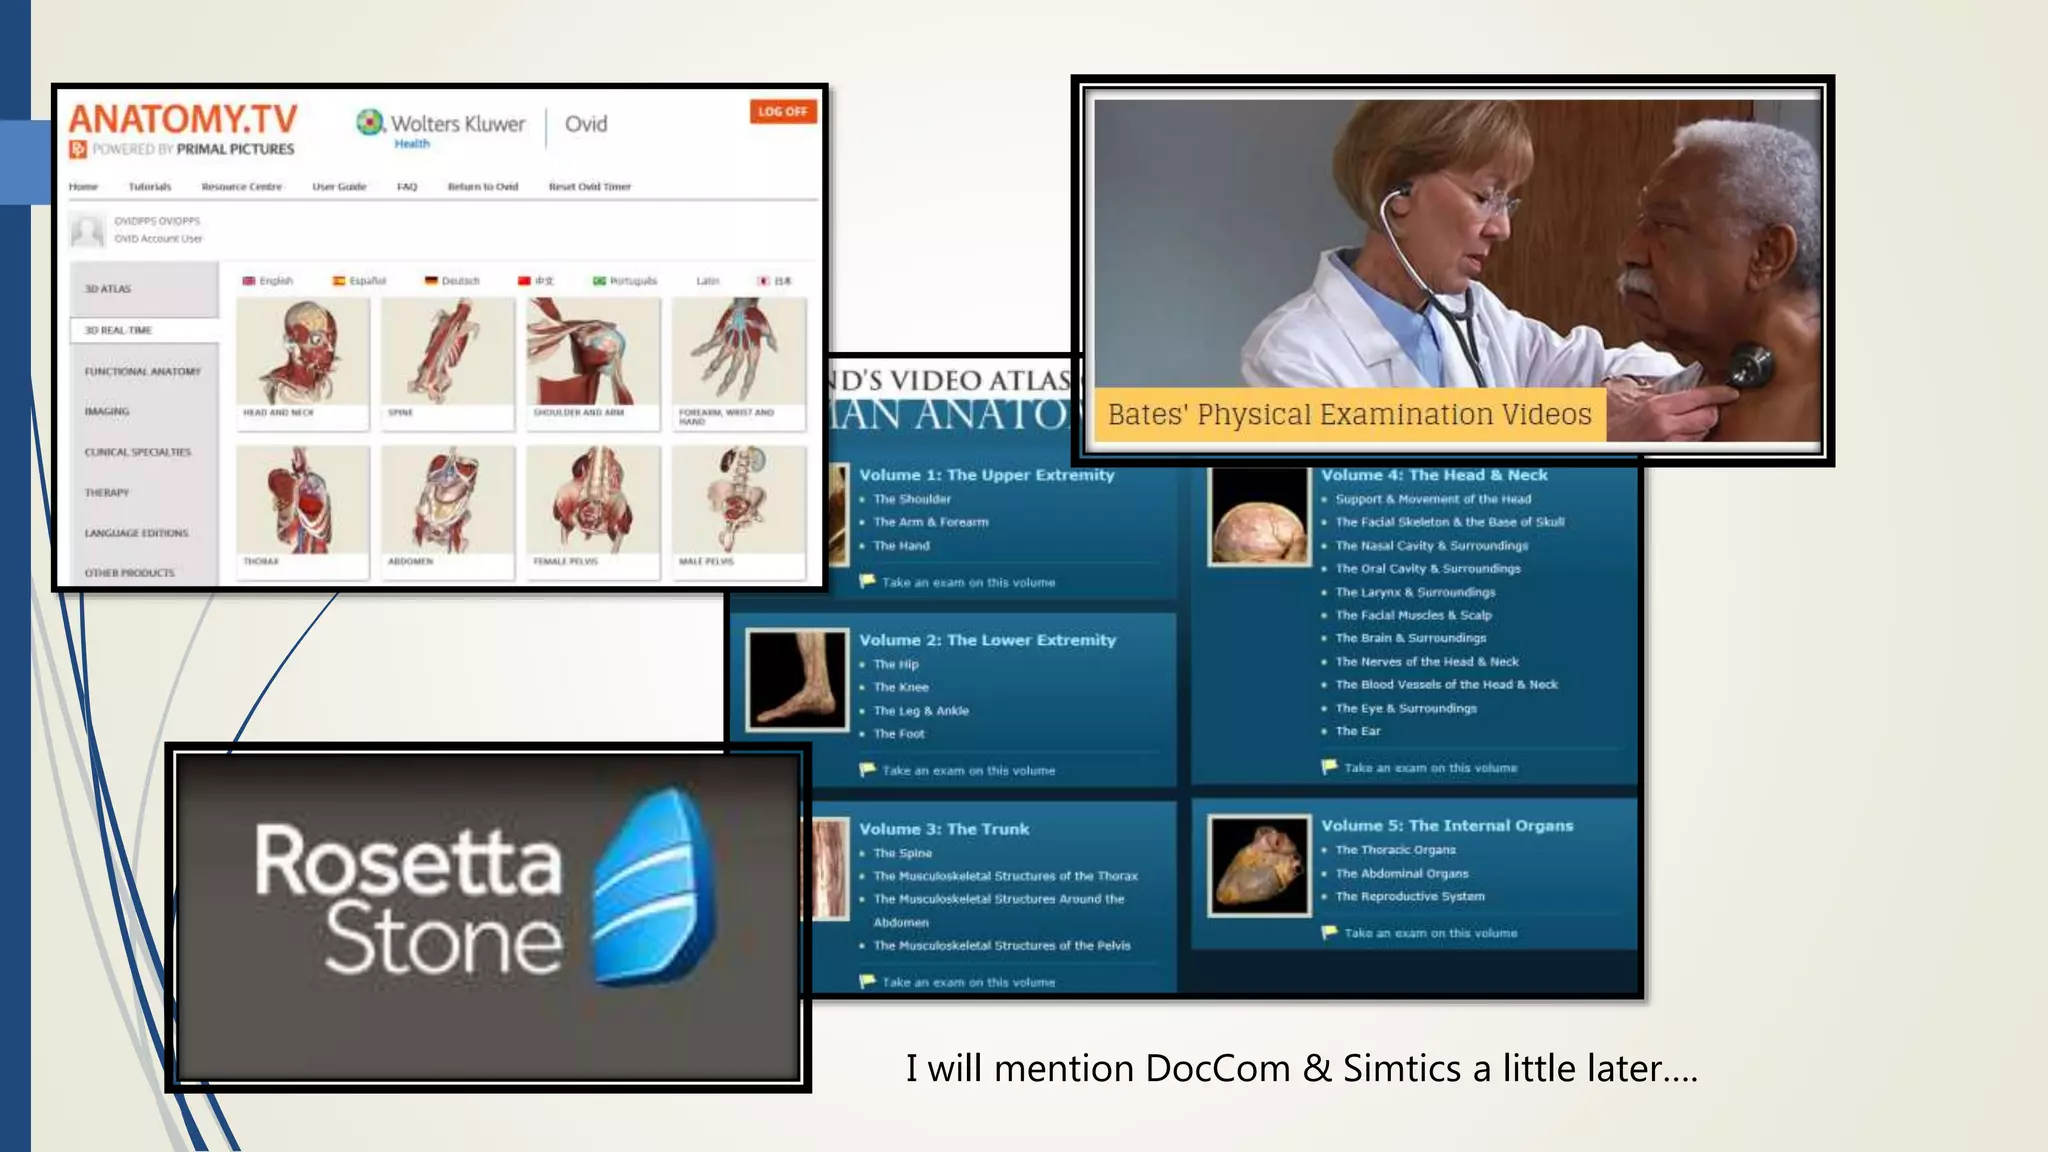This screenshot has width=2048, height=1152.
Task: Choose the Latin language option
Action: [708, 281]
